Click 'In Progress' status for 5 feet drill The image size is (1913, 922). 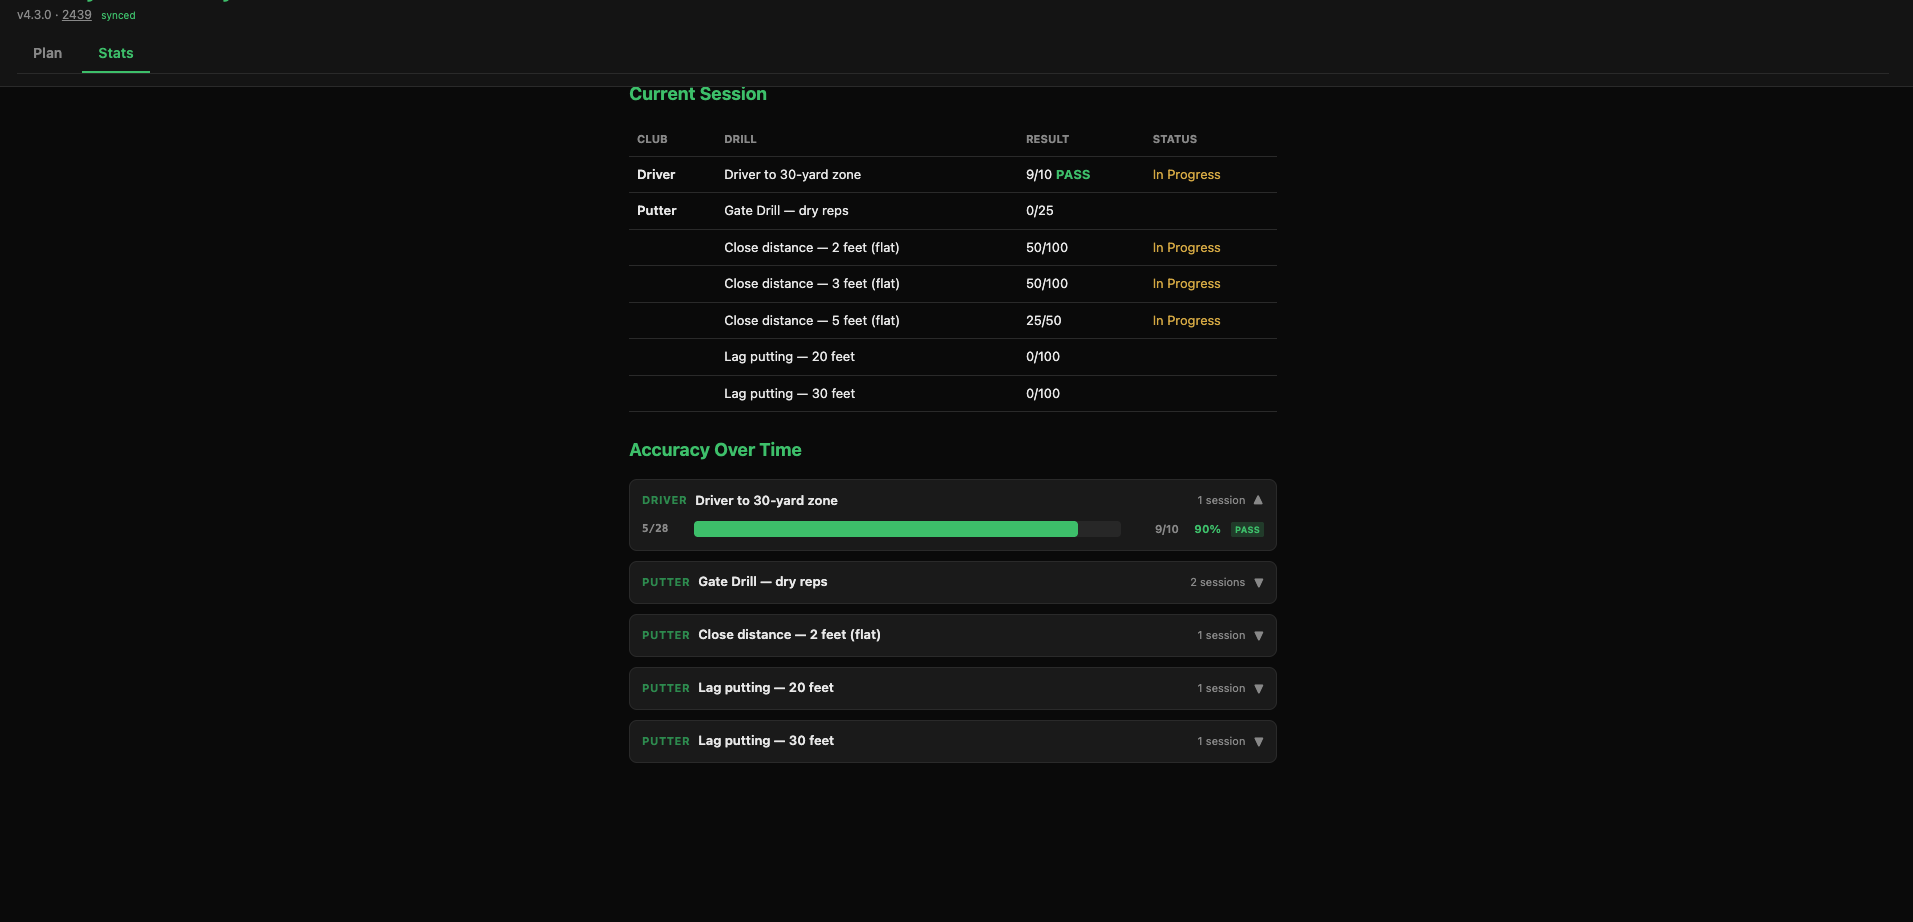coord(1186,320)
